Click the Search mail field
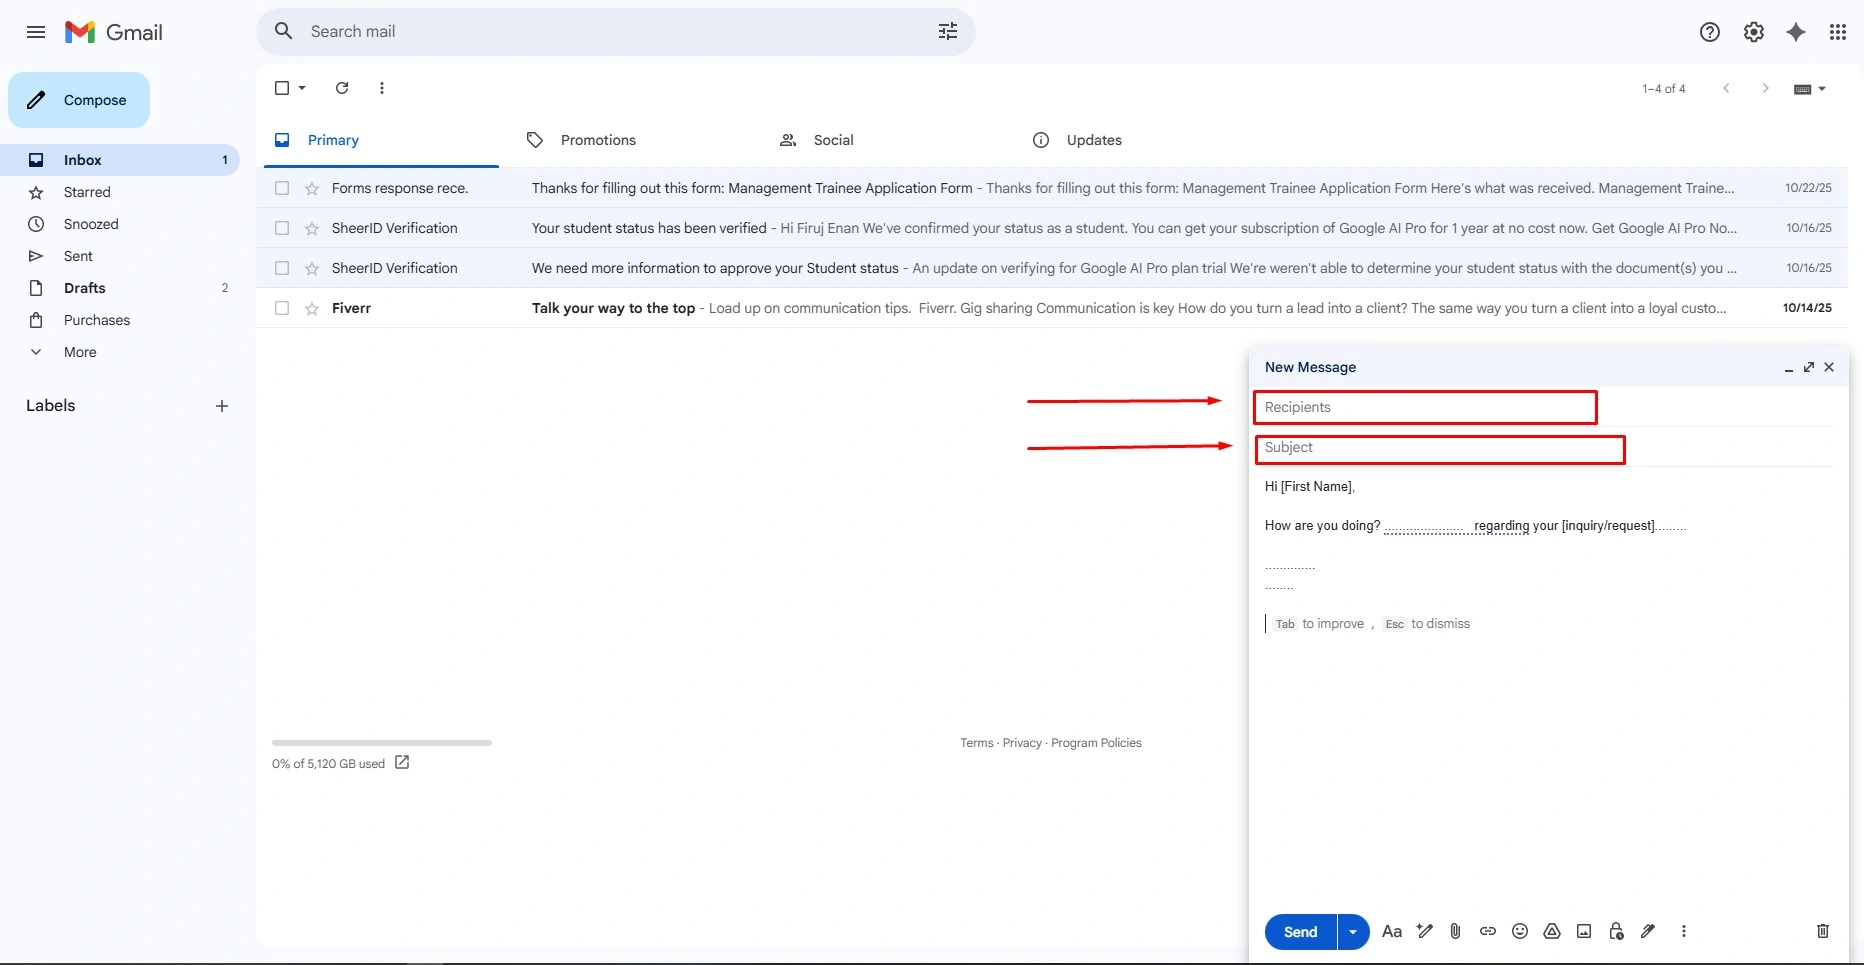Image resolution: width=1864 pixels, height=965 pixels. click(x=616, y=32)
